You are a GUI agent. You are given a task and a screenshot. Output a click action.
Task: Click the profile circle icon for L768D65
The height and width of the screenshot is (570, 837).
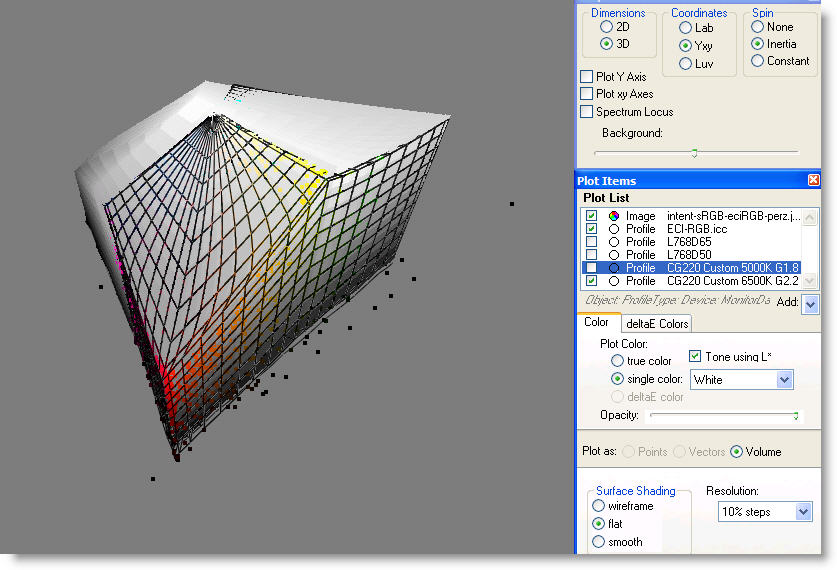(x=613, y=242)
